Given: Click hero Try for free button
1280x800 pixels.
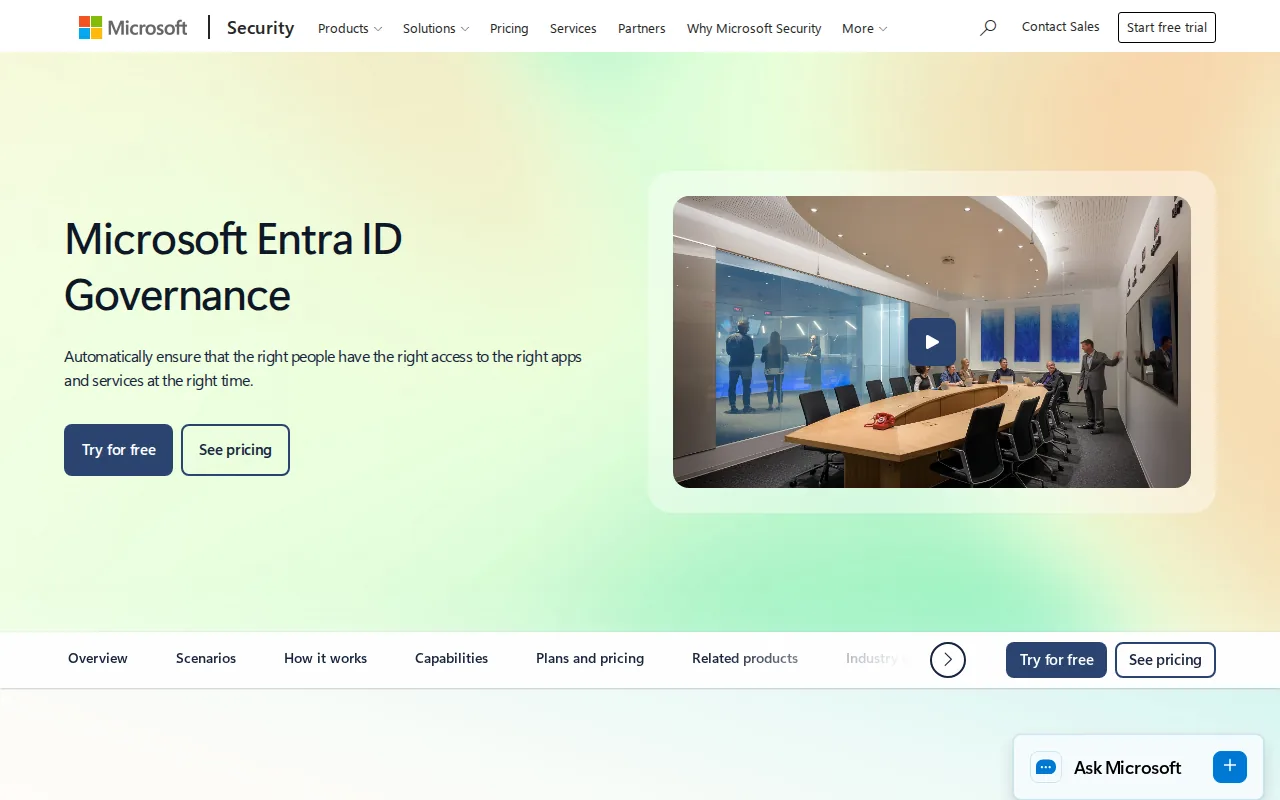Looking at the screenshot, I should (x=118, y=450).
